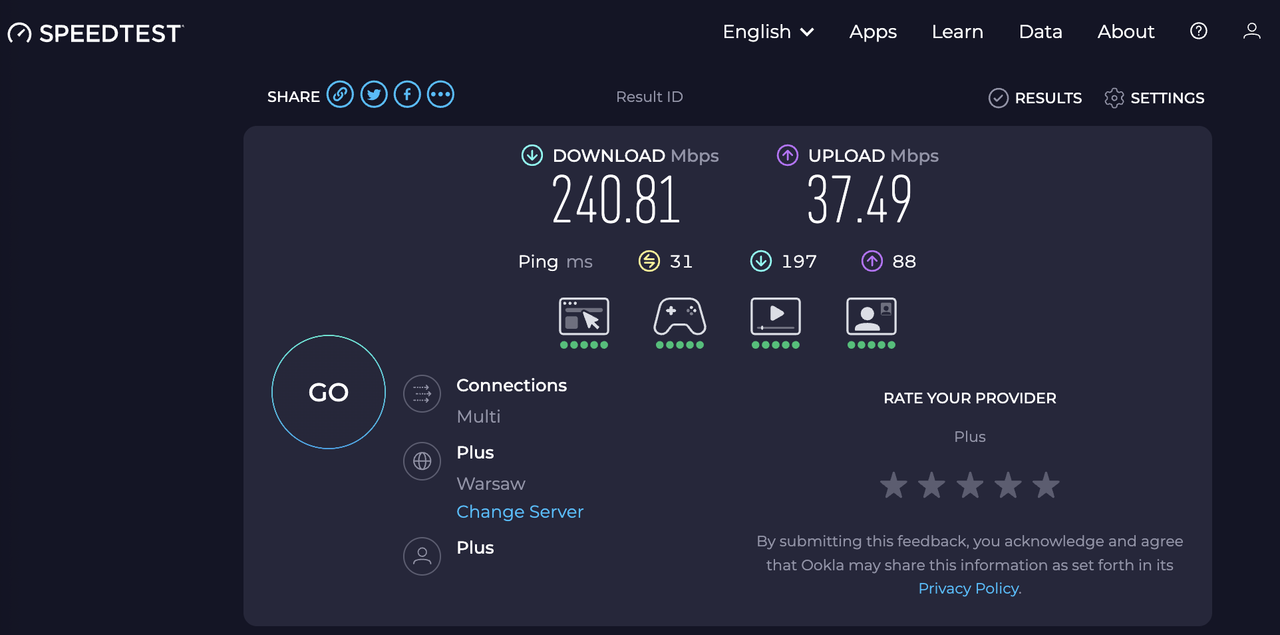The height and width of the screenshot is (635, 1280).
Task: Click the Results checkmark icon
Action: point(998,98)
